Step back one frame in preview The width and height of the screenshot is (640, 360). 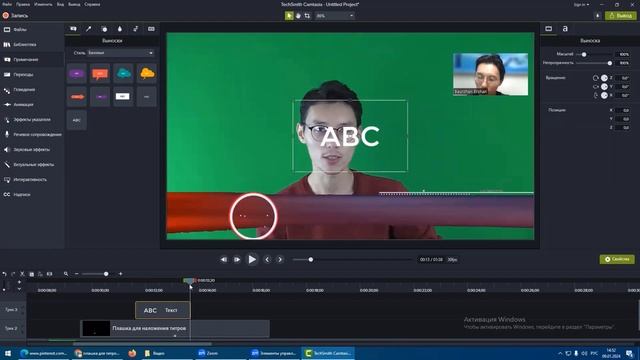[224, 260]
